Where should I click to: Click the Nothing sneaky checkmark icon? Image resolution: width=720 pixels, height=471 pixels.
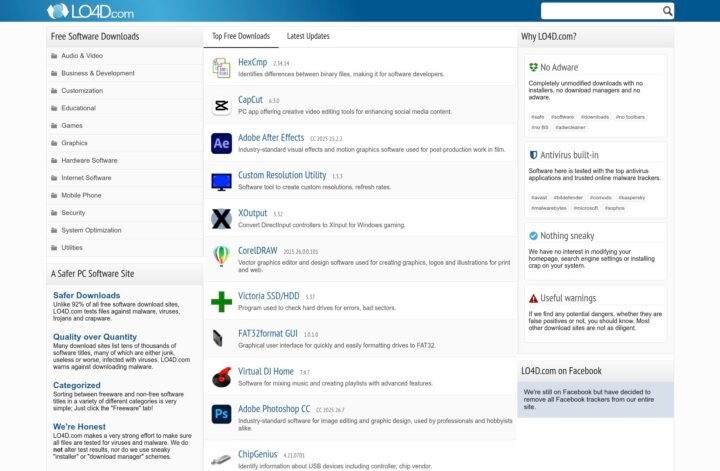coord(533,236)
